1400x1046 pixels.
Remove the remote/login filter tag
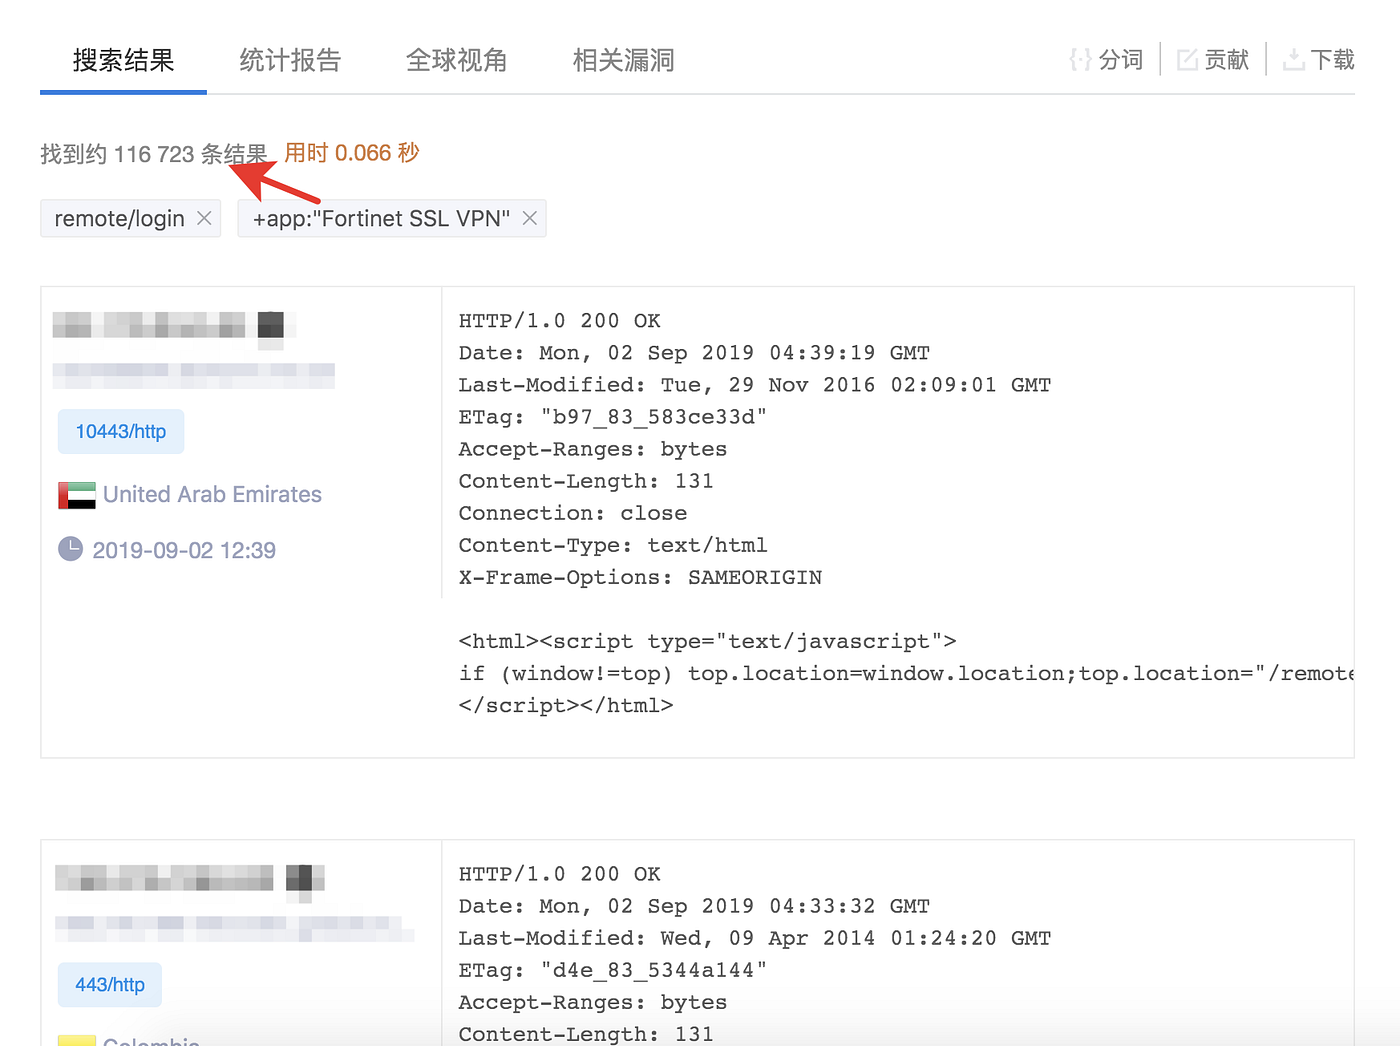[x=204, y=218]
